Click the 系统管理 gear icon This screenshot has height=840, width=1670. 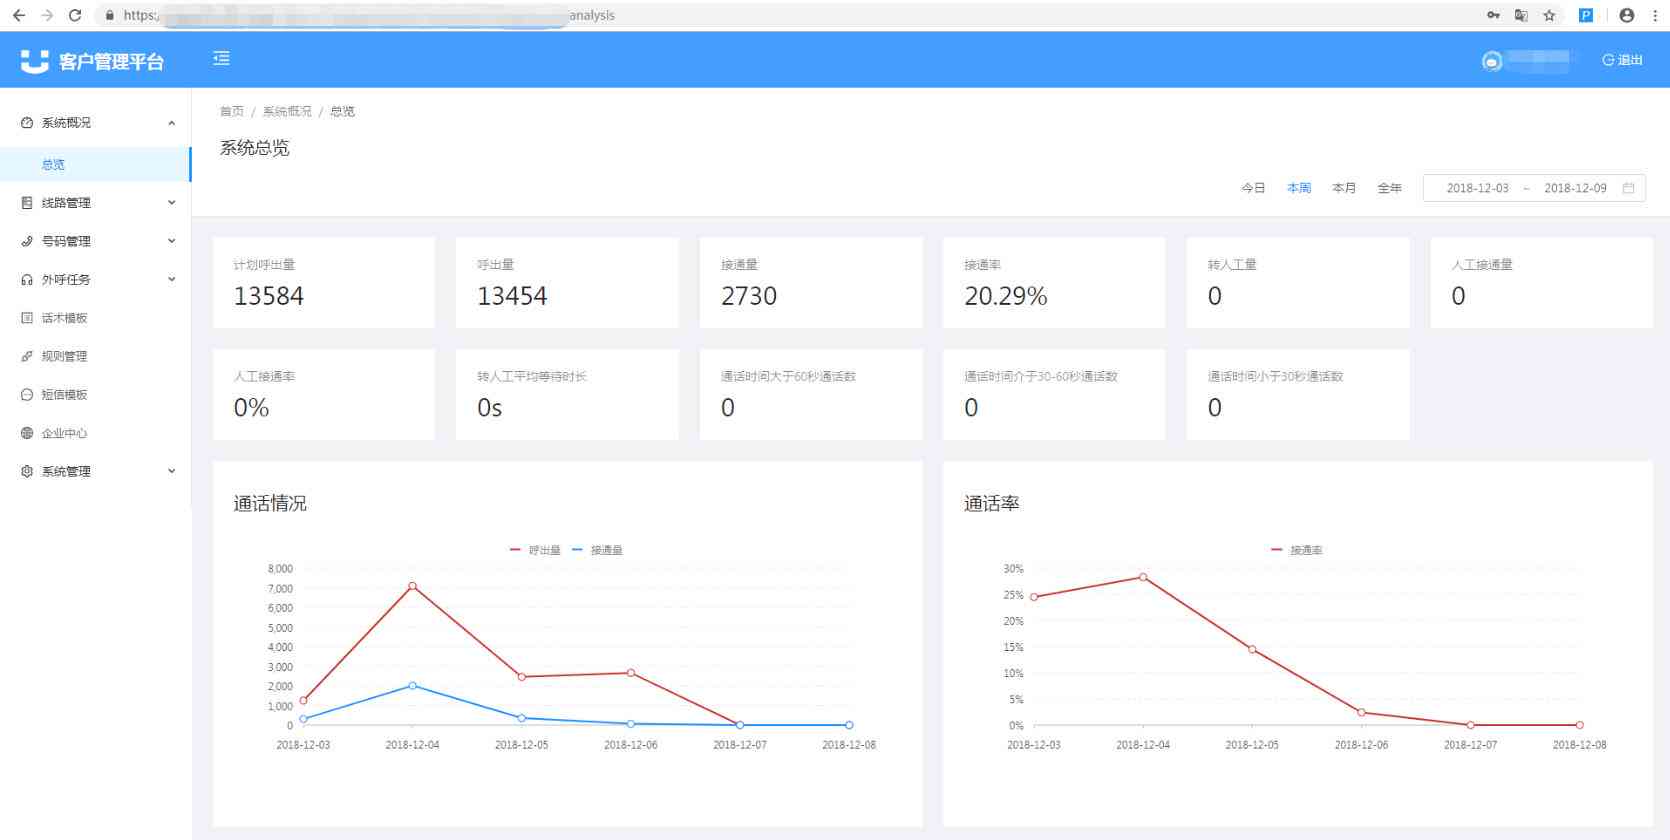[x=27, y=471]
